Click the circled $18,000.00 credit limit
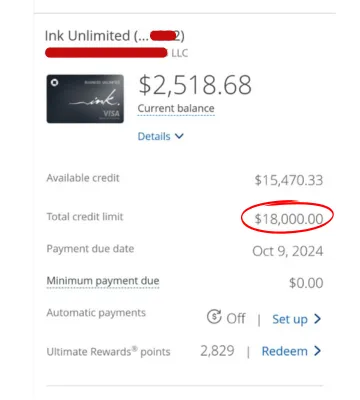 point(289,219)
